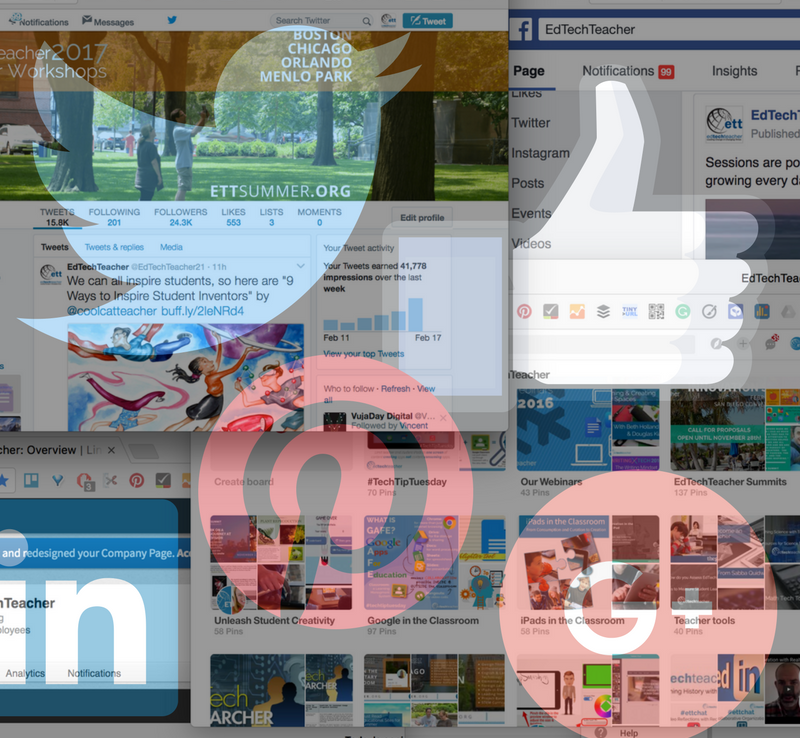This screenshot has height=738, width=800.
Task: Click the ett avatar beside the tweet
Action: pos(51,274)
